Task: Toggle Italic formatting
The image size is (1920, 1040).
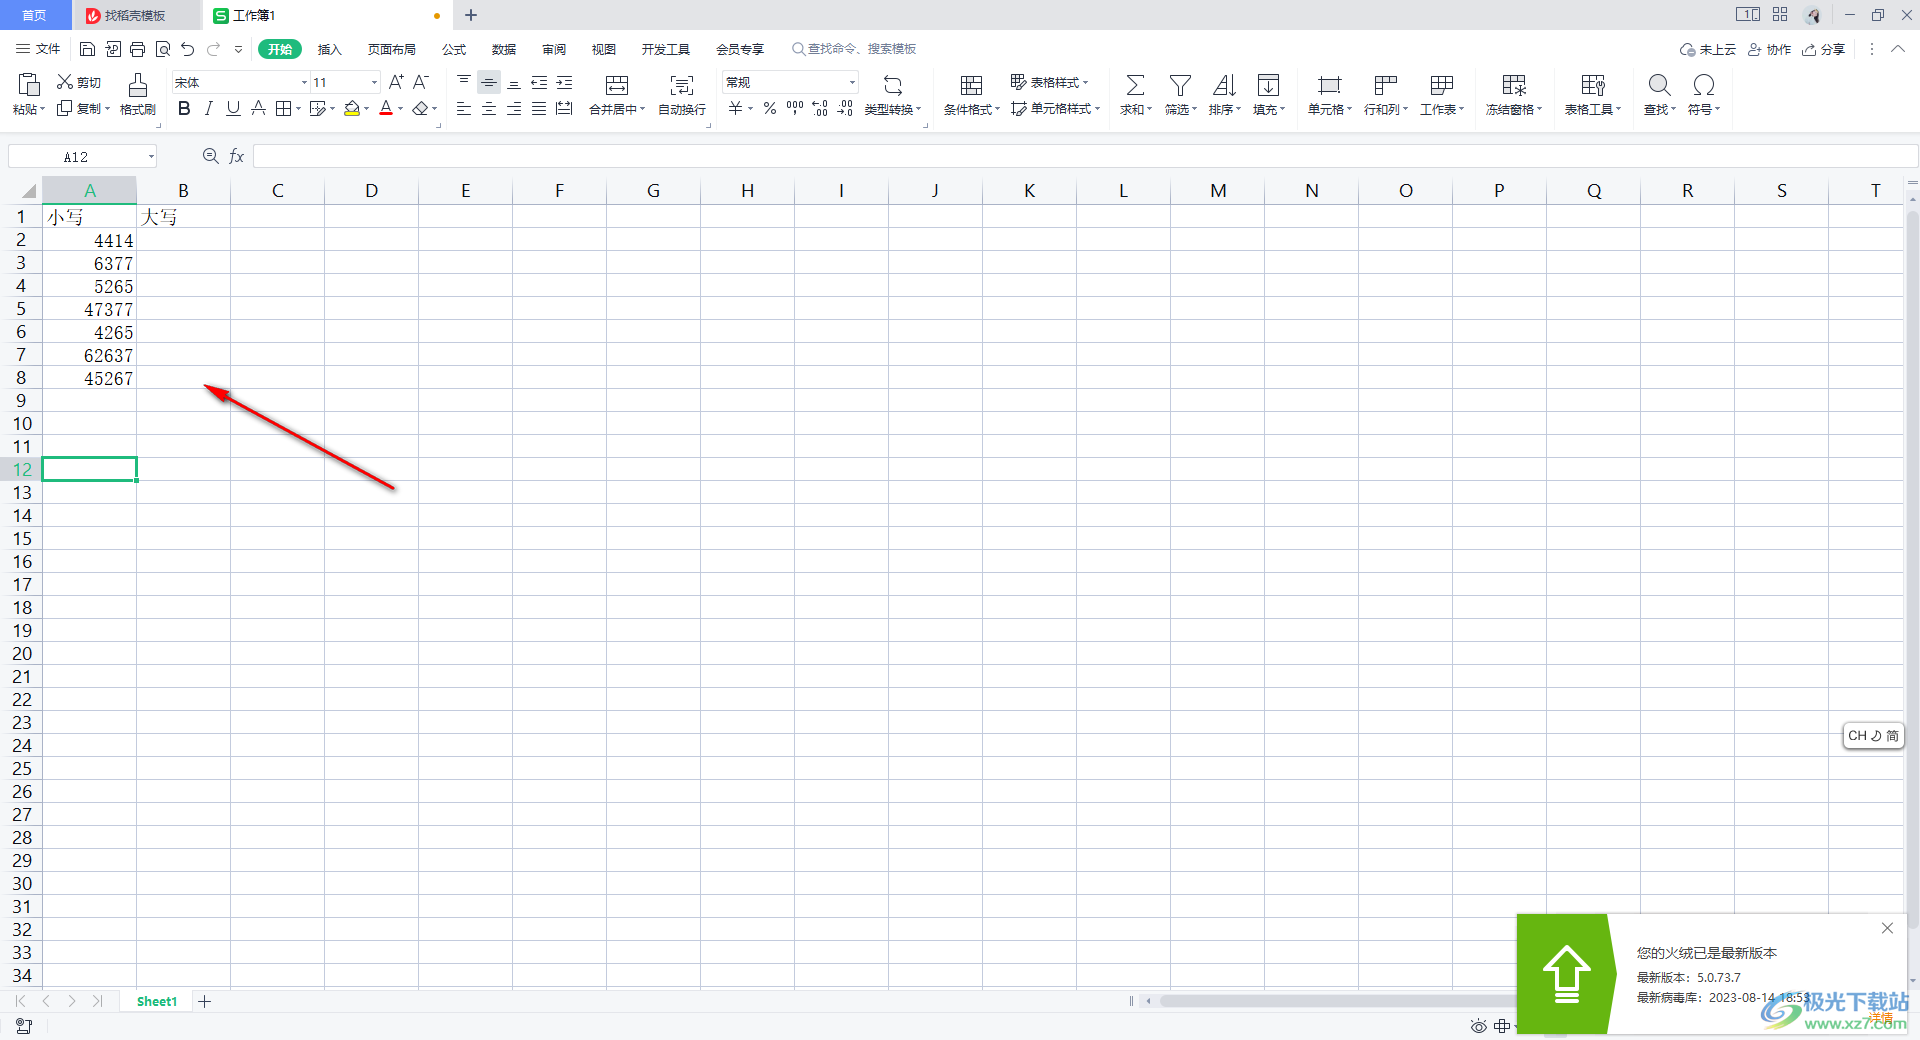Action: click(x=208, y=108)
